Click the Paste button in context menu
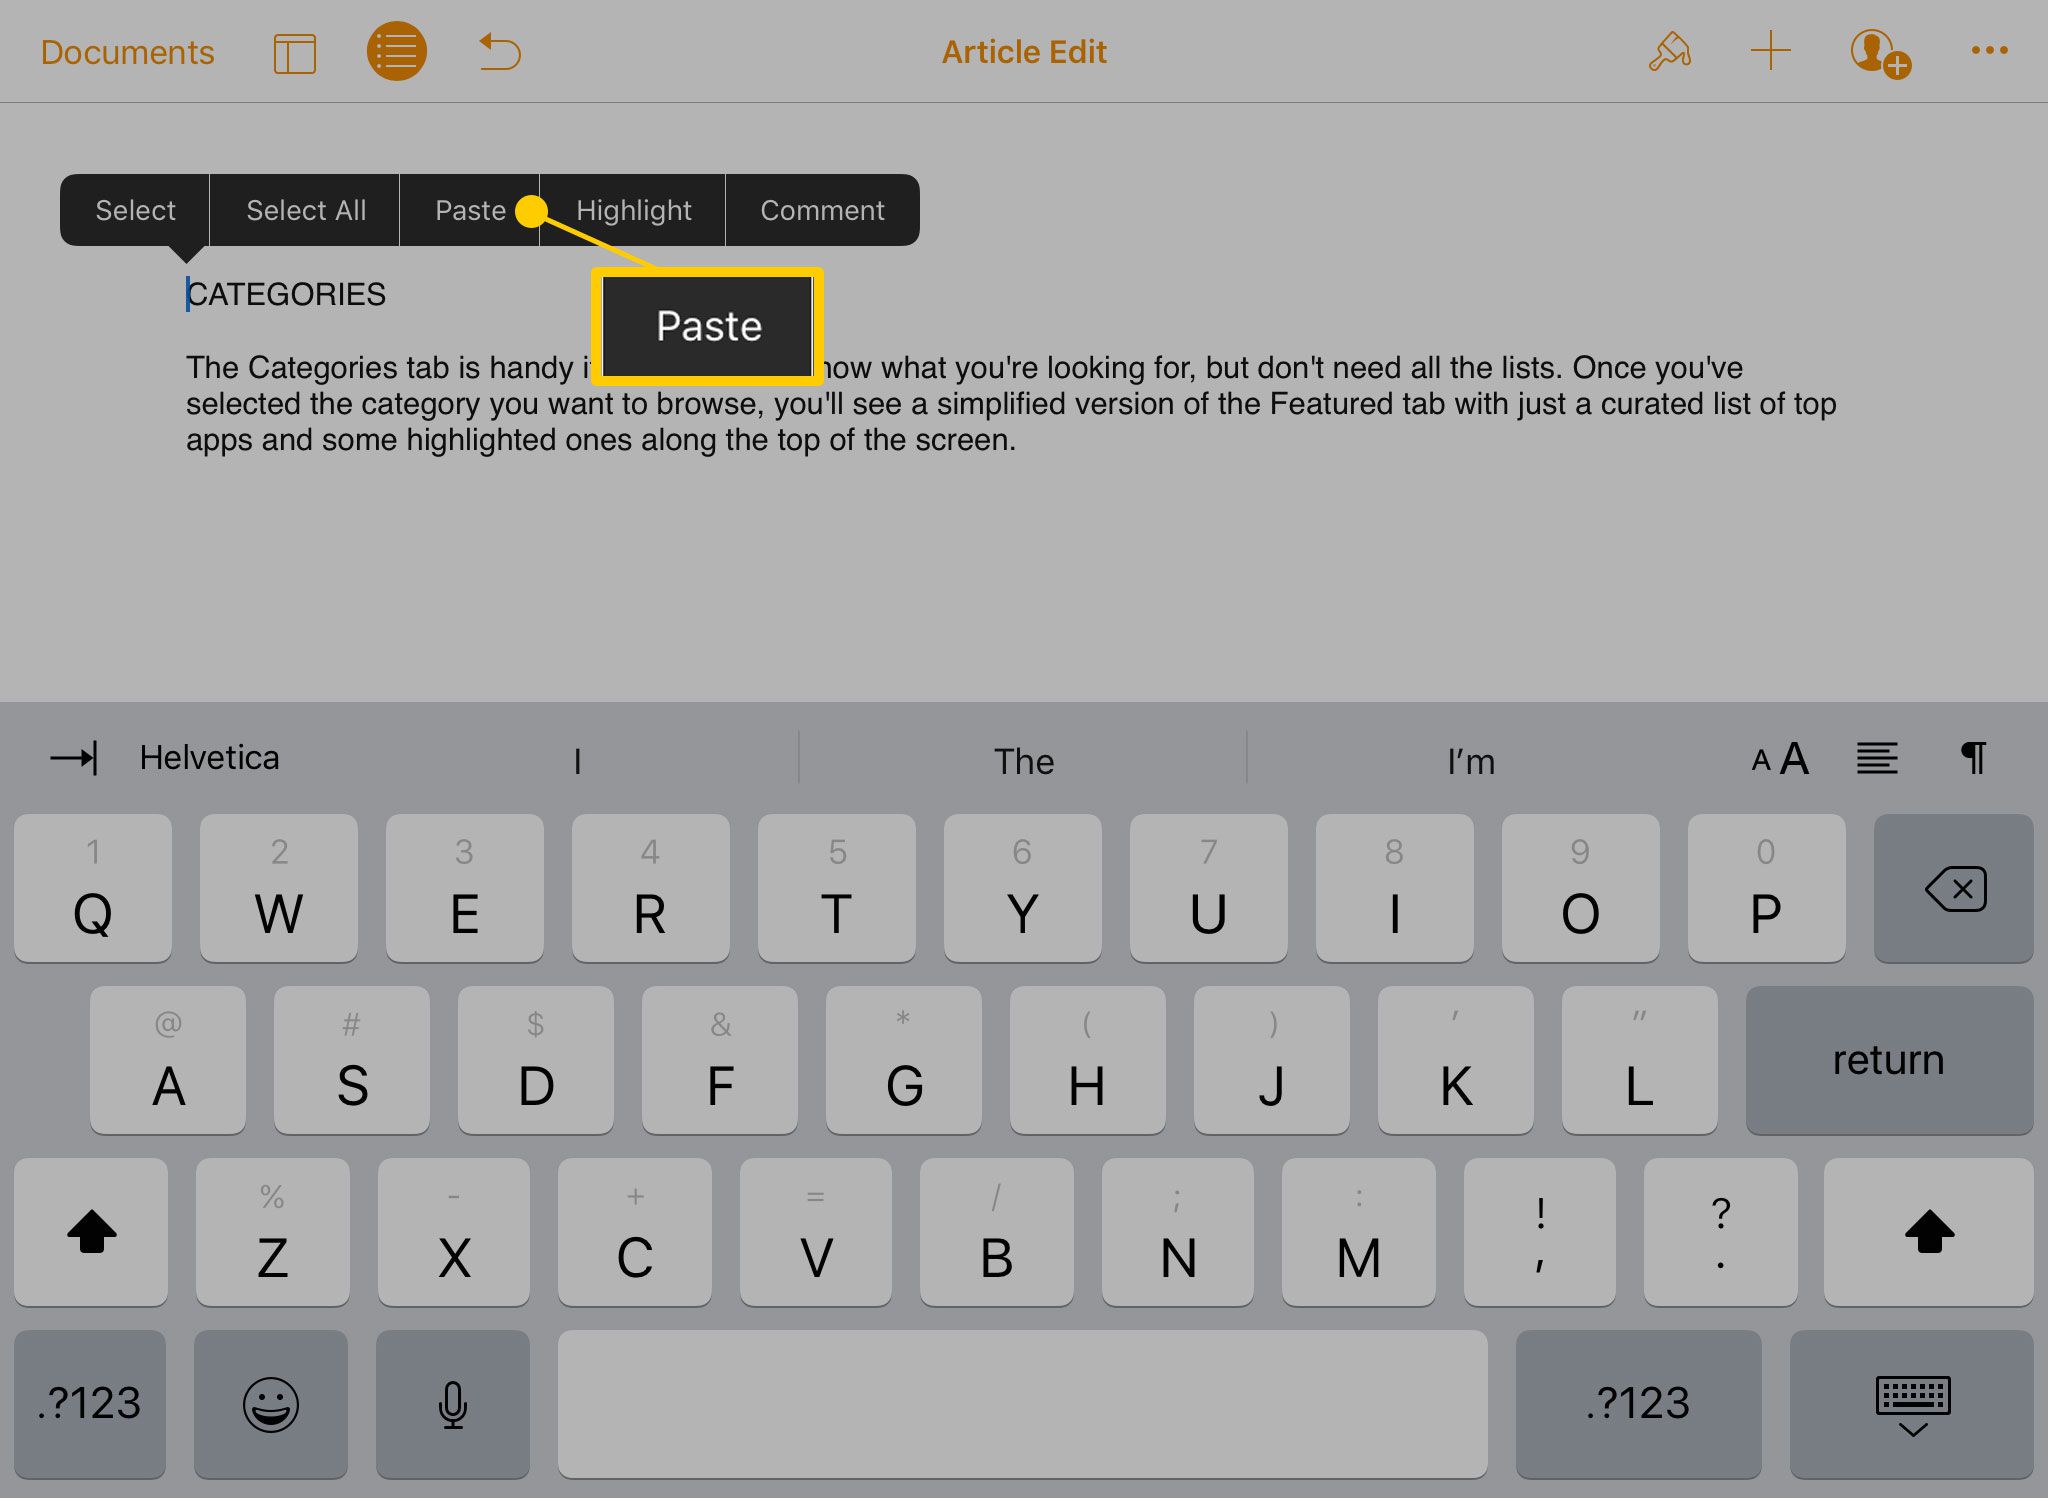The image size is (2048, 1498). (471, 208)
